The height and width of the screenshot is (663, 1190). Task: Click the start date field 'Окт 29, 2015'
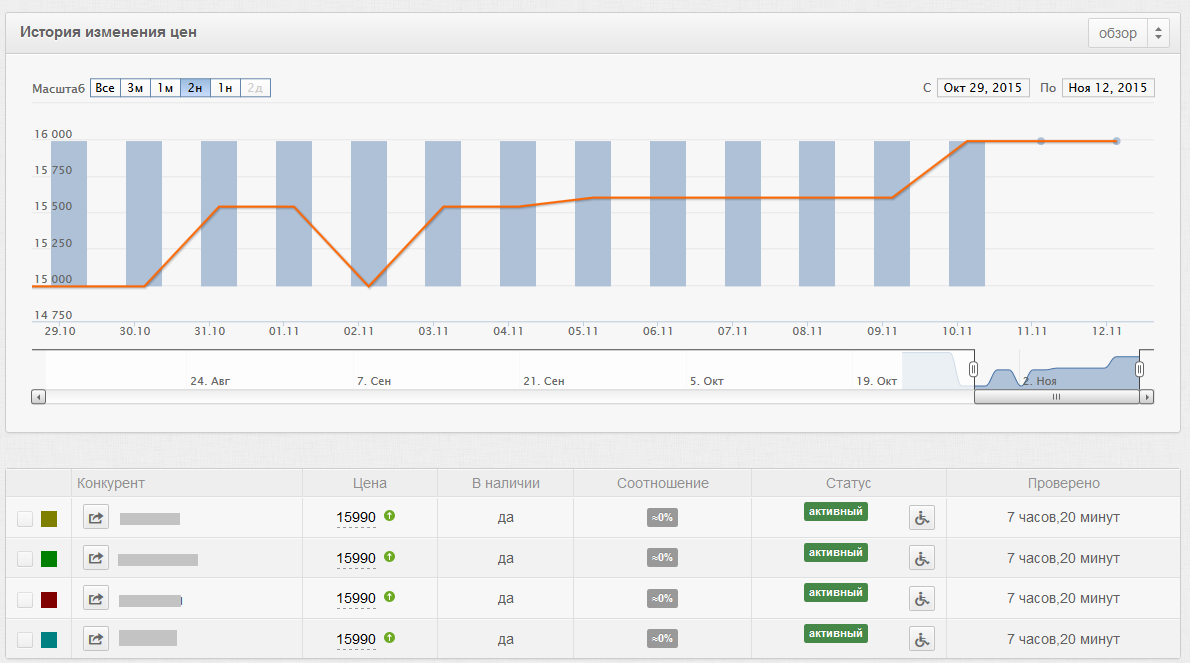click(x=983, y=88)
